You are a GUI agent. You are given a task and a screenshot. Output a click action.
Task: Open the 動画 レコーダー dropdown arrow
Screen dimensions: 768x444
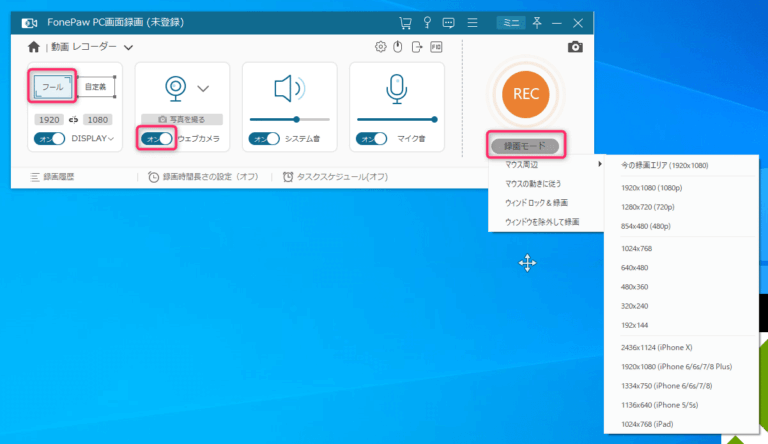pos(129,47)
